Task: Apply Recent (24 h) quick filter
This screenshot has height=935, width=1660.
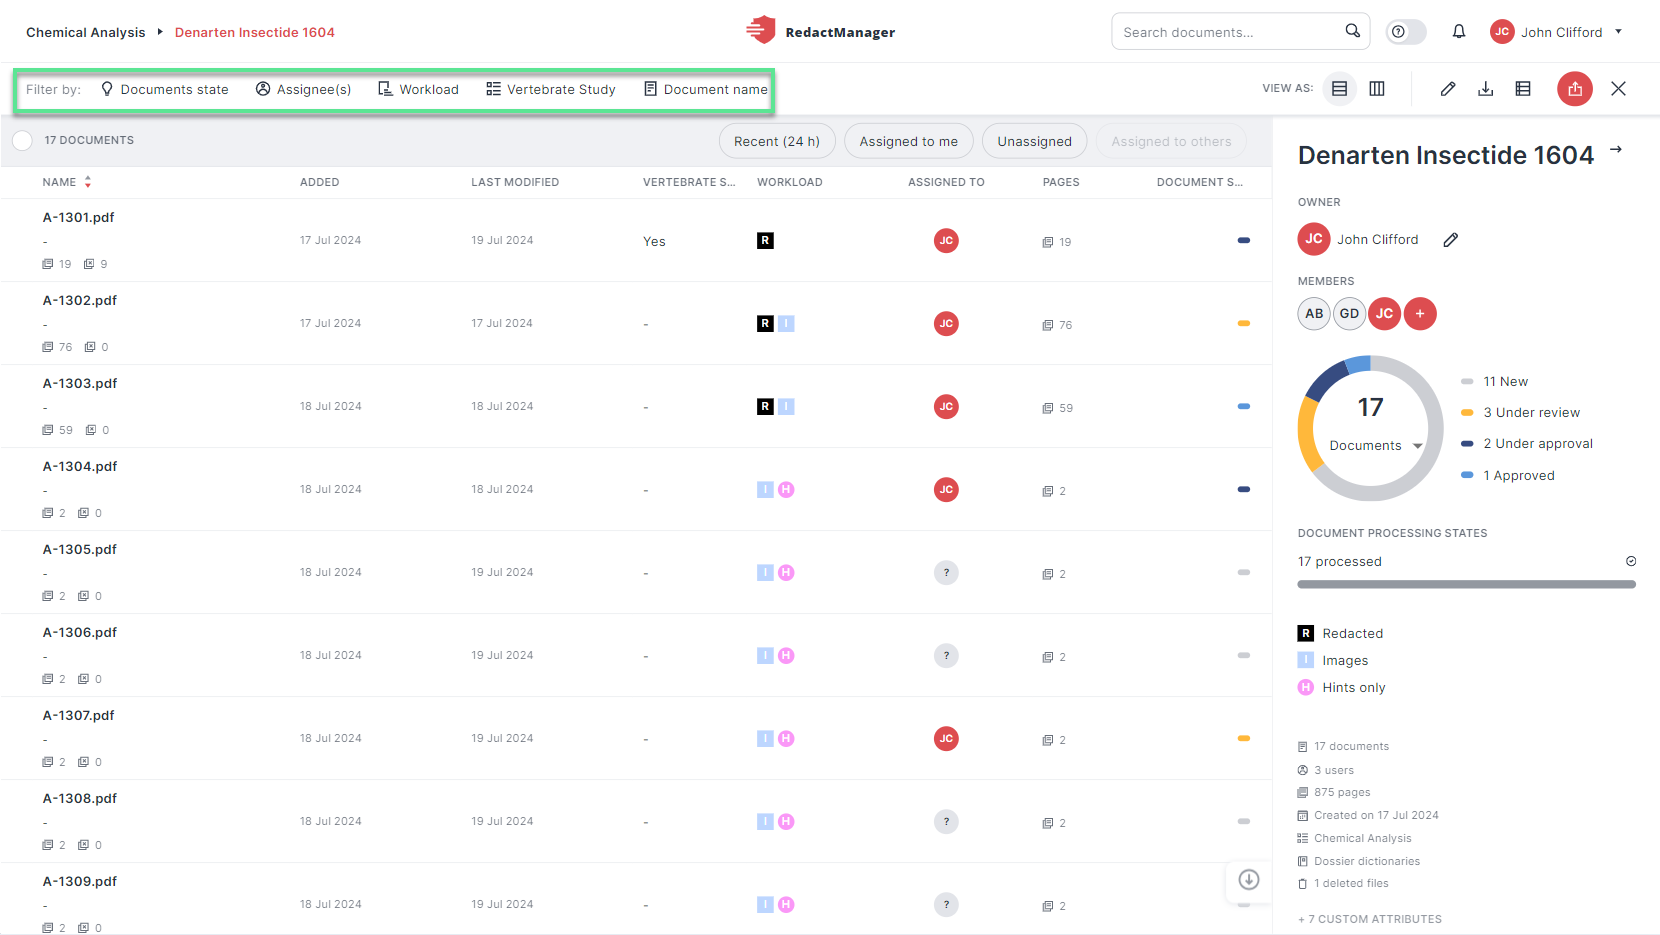Action: 777,141
